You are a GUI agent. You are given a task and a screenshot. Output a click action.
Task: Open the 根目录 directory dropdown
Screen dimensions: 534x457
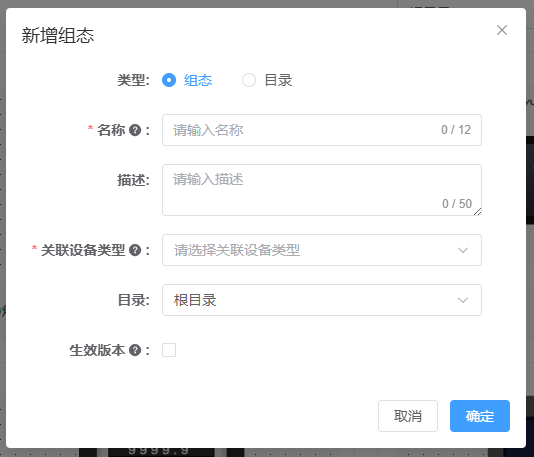tap(322, 300)
